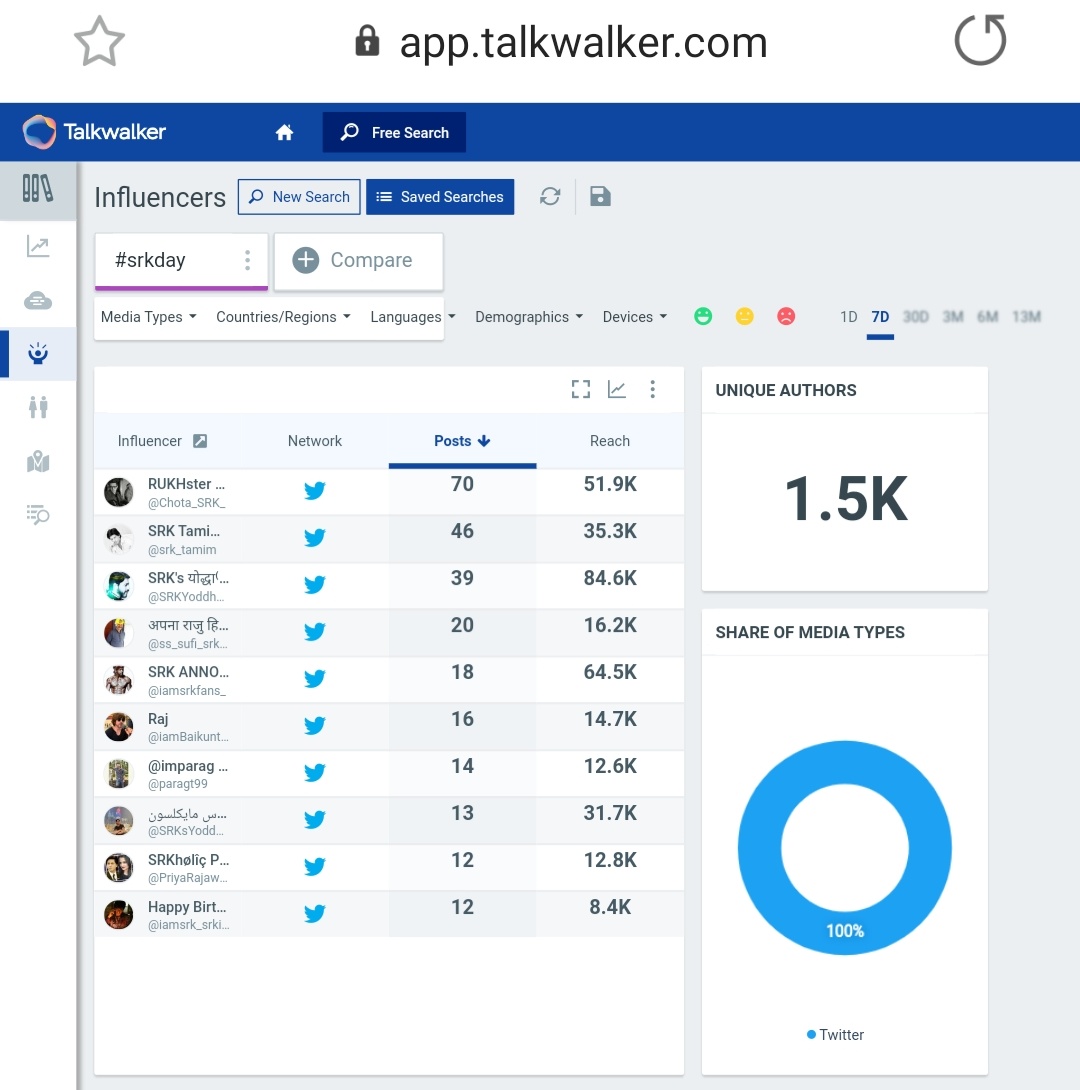The image size is (1080, 1090).
Task: Click avatar of @PriyaRajaw... influencer
Action: (x=119, y=868)
